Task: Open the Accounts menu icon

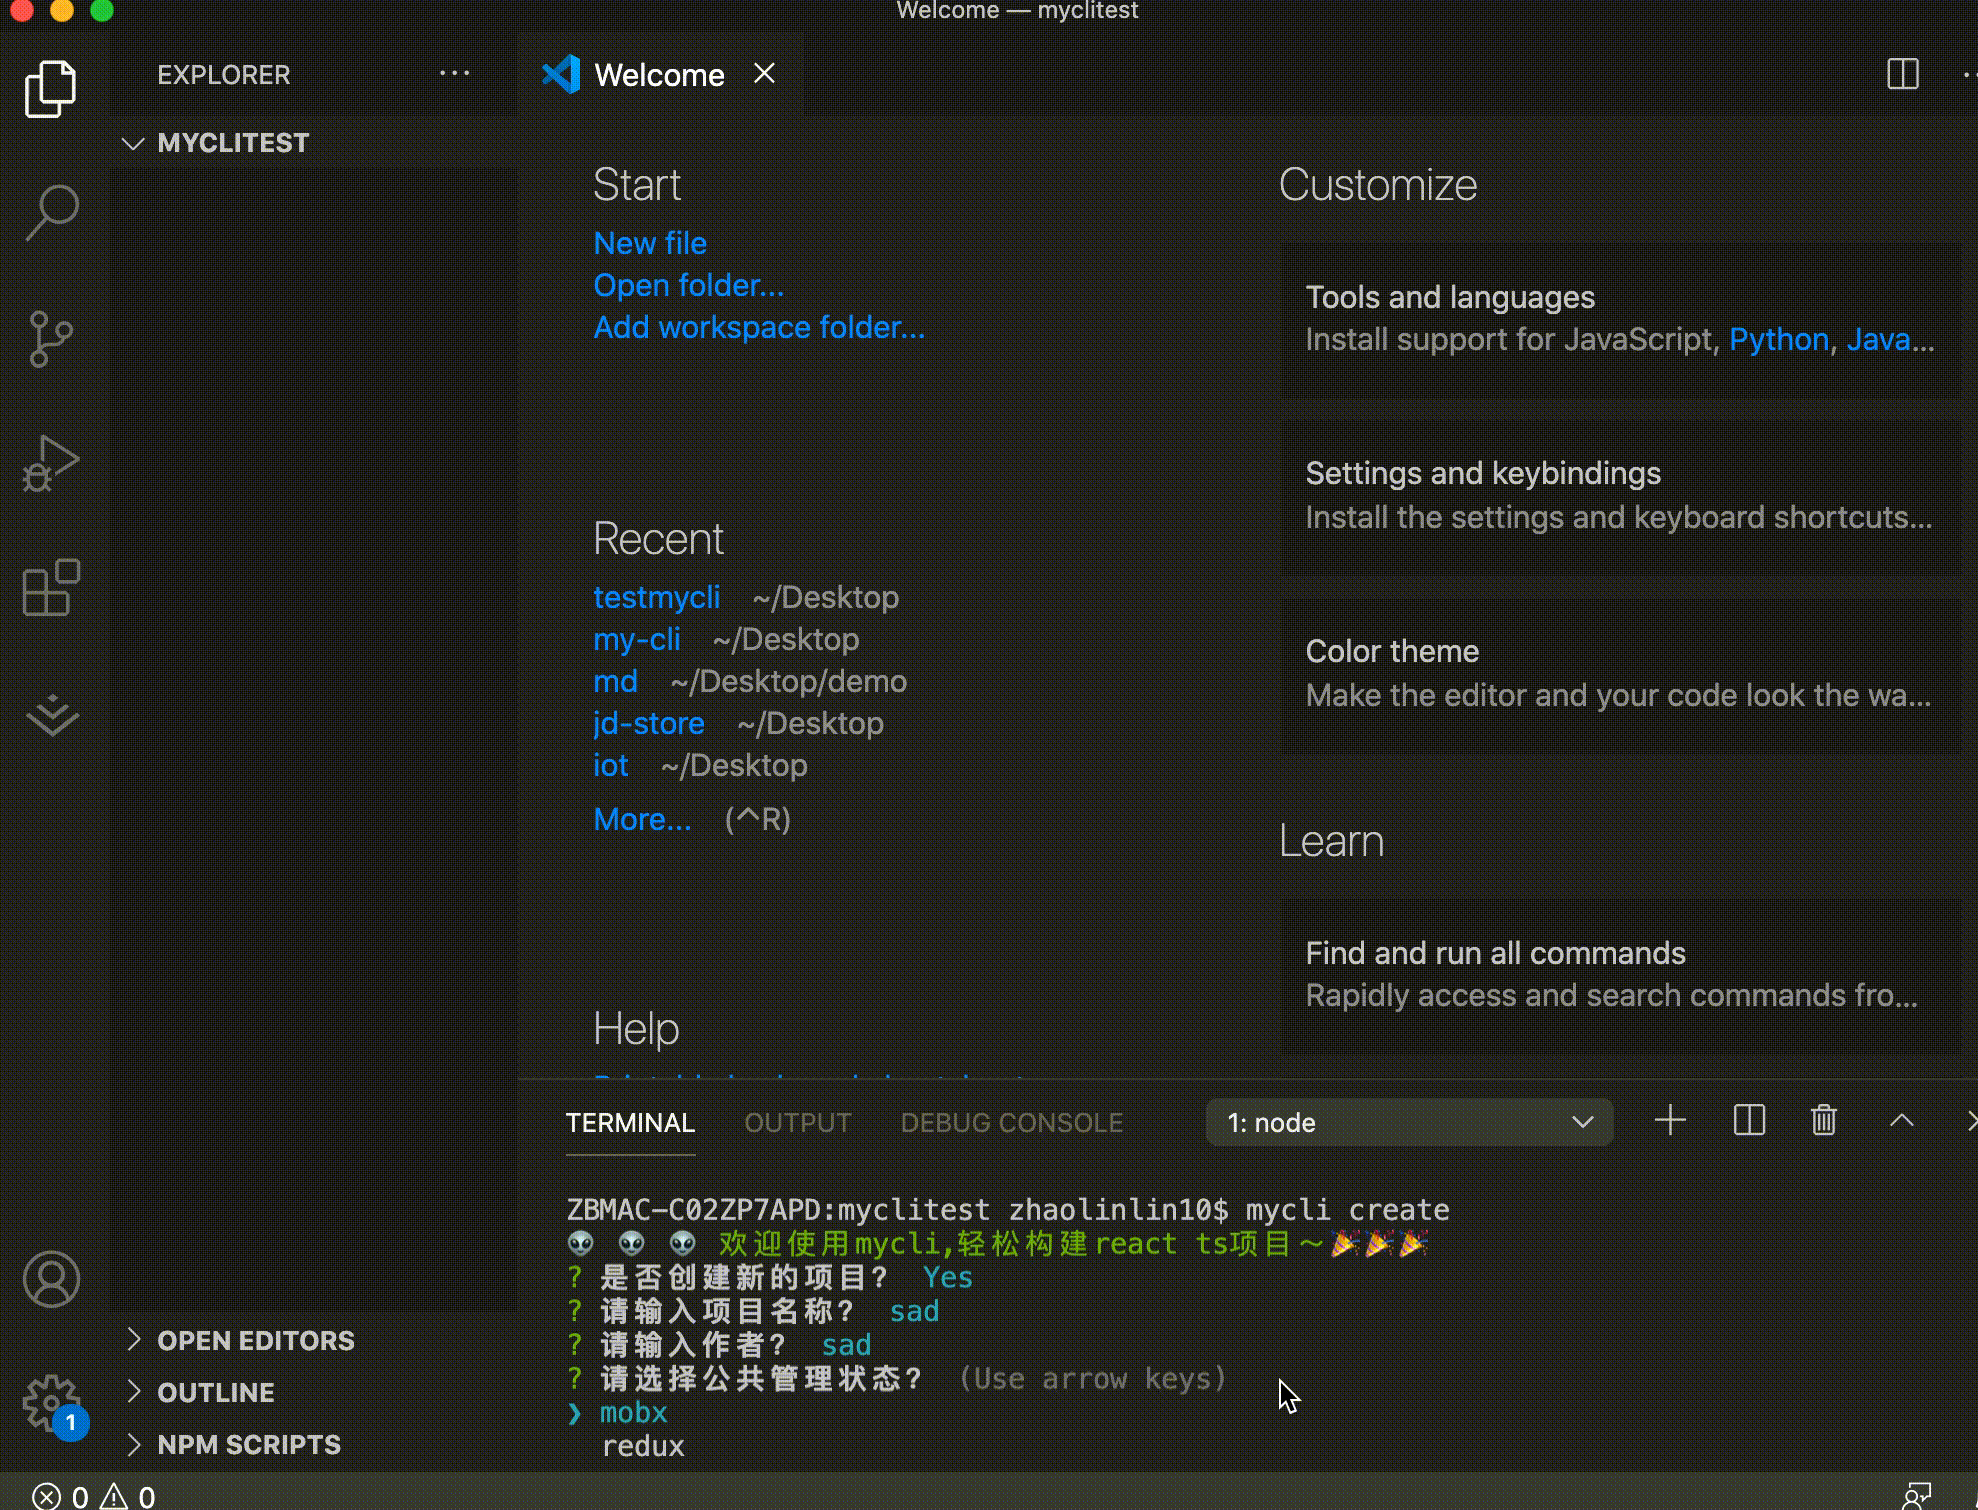Action: 51,1279
